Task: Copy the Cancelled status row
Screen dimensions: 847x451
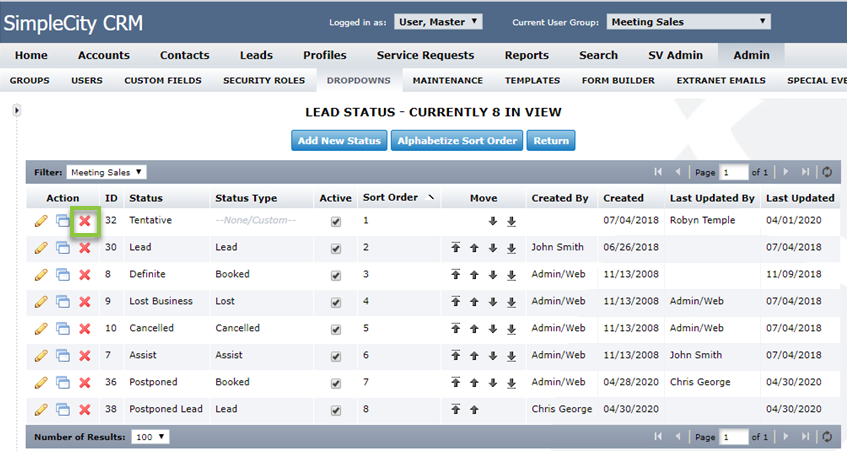Action: click(x=63, y=329)
